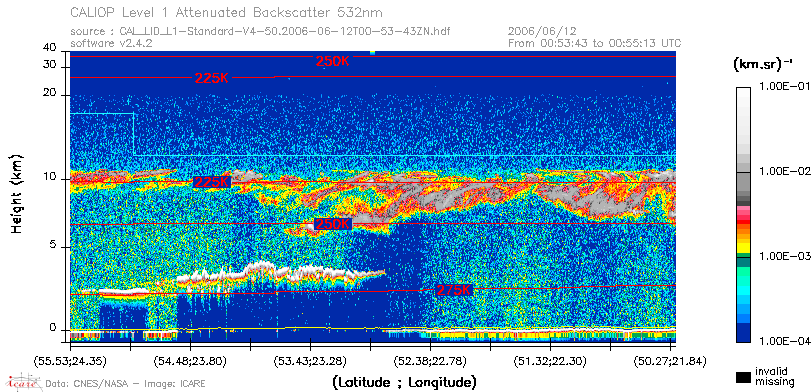Click the '275K' isotherm label

pos(455,290)
